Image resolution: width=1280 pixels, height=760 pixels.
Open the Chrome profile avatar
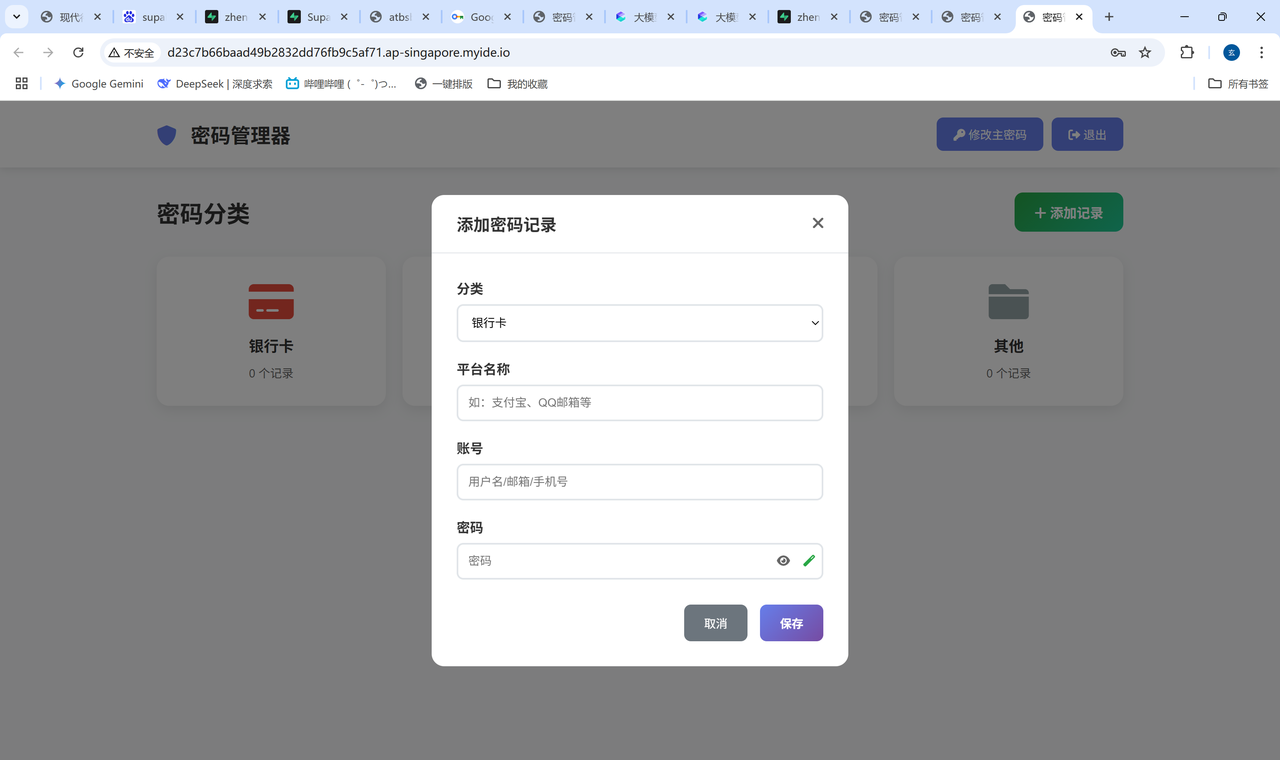(x=1231, y=52)
